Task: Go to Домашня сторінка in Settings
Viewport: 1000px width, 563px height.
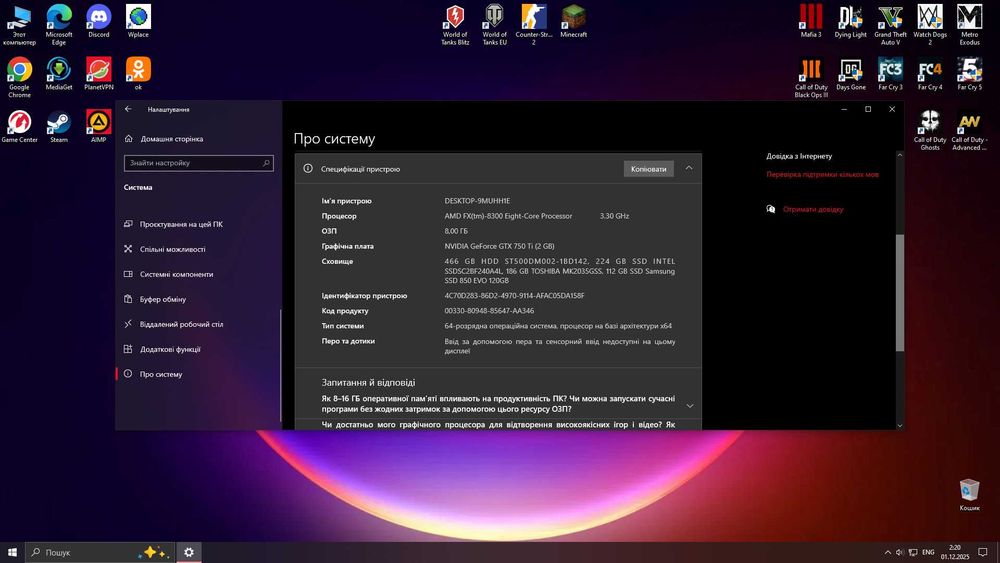Action: pyautogui.click(x=171, y=139)
